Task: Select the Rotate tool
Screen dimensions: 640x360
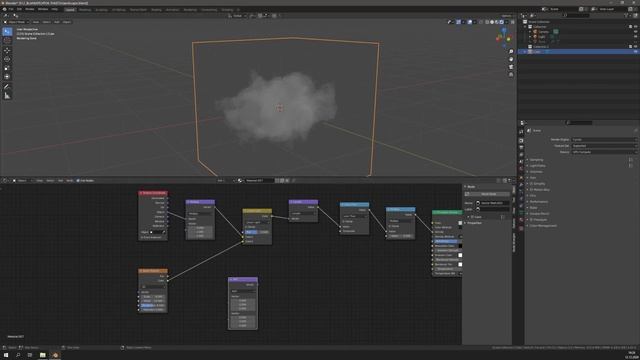Action: click(x=7, y=59)
